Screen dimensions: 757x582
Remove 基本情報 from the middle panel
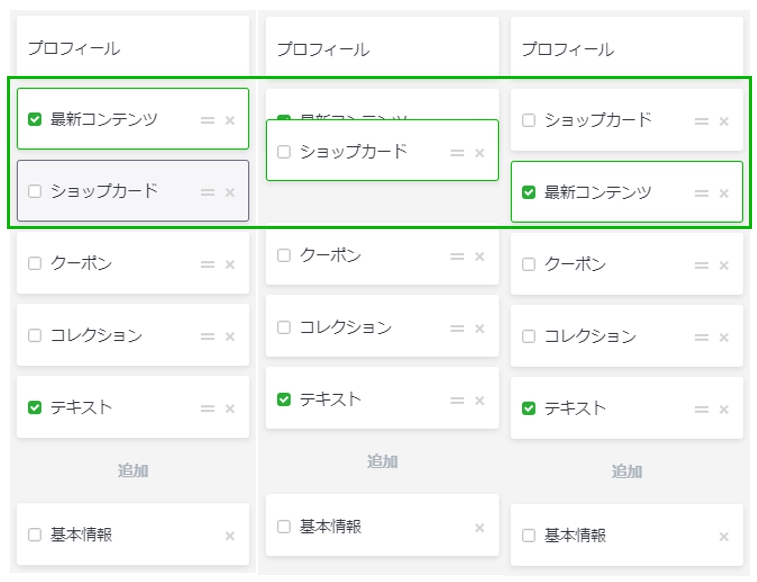click(479, 527)
